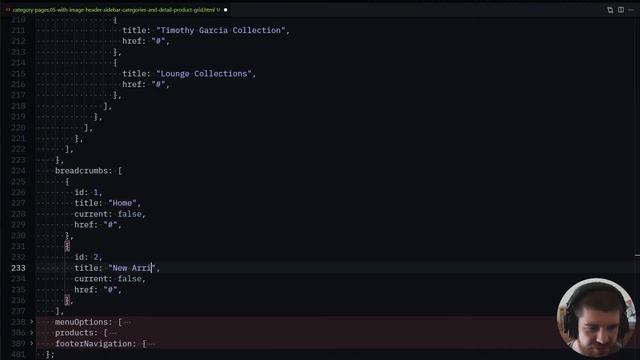The width and height of the screenshot is (640, 360).
Task: Click current: false on line 228
Action: click(x=110, y=214)
